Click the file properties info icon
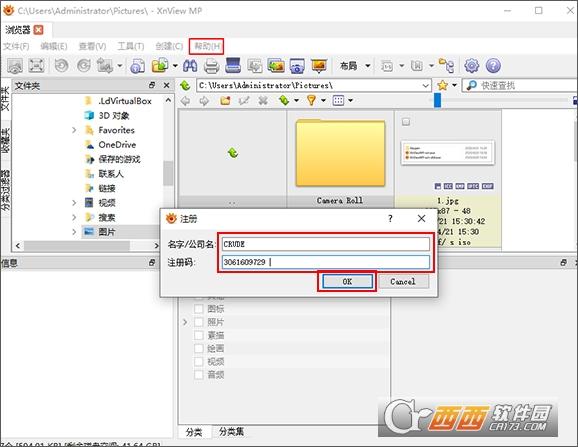 point(137,66)
